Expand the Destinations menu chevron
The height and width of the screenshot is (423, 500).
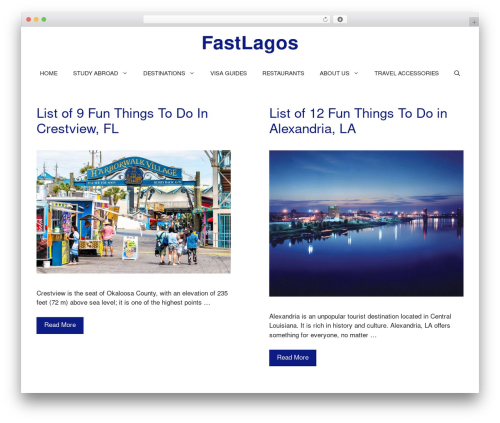(x=192, y=73)
